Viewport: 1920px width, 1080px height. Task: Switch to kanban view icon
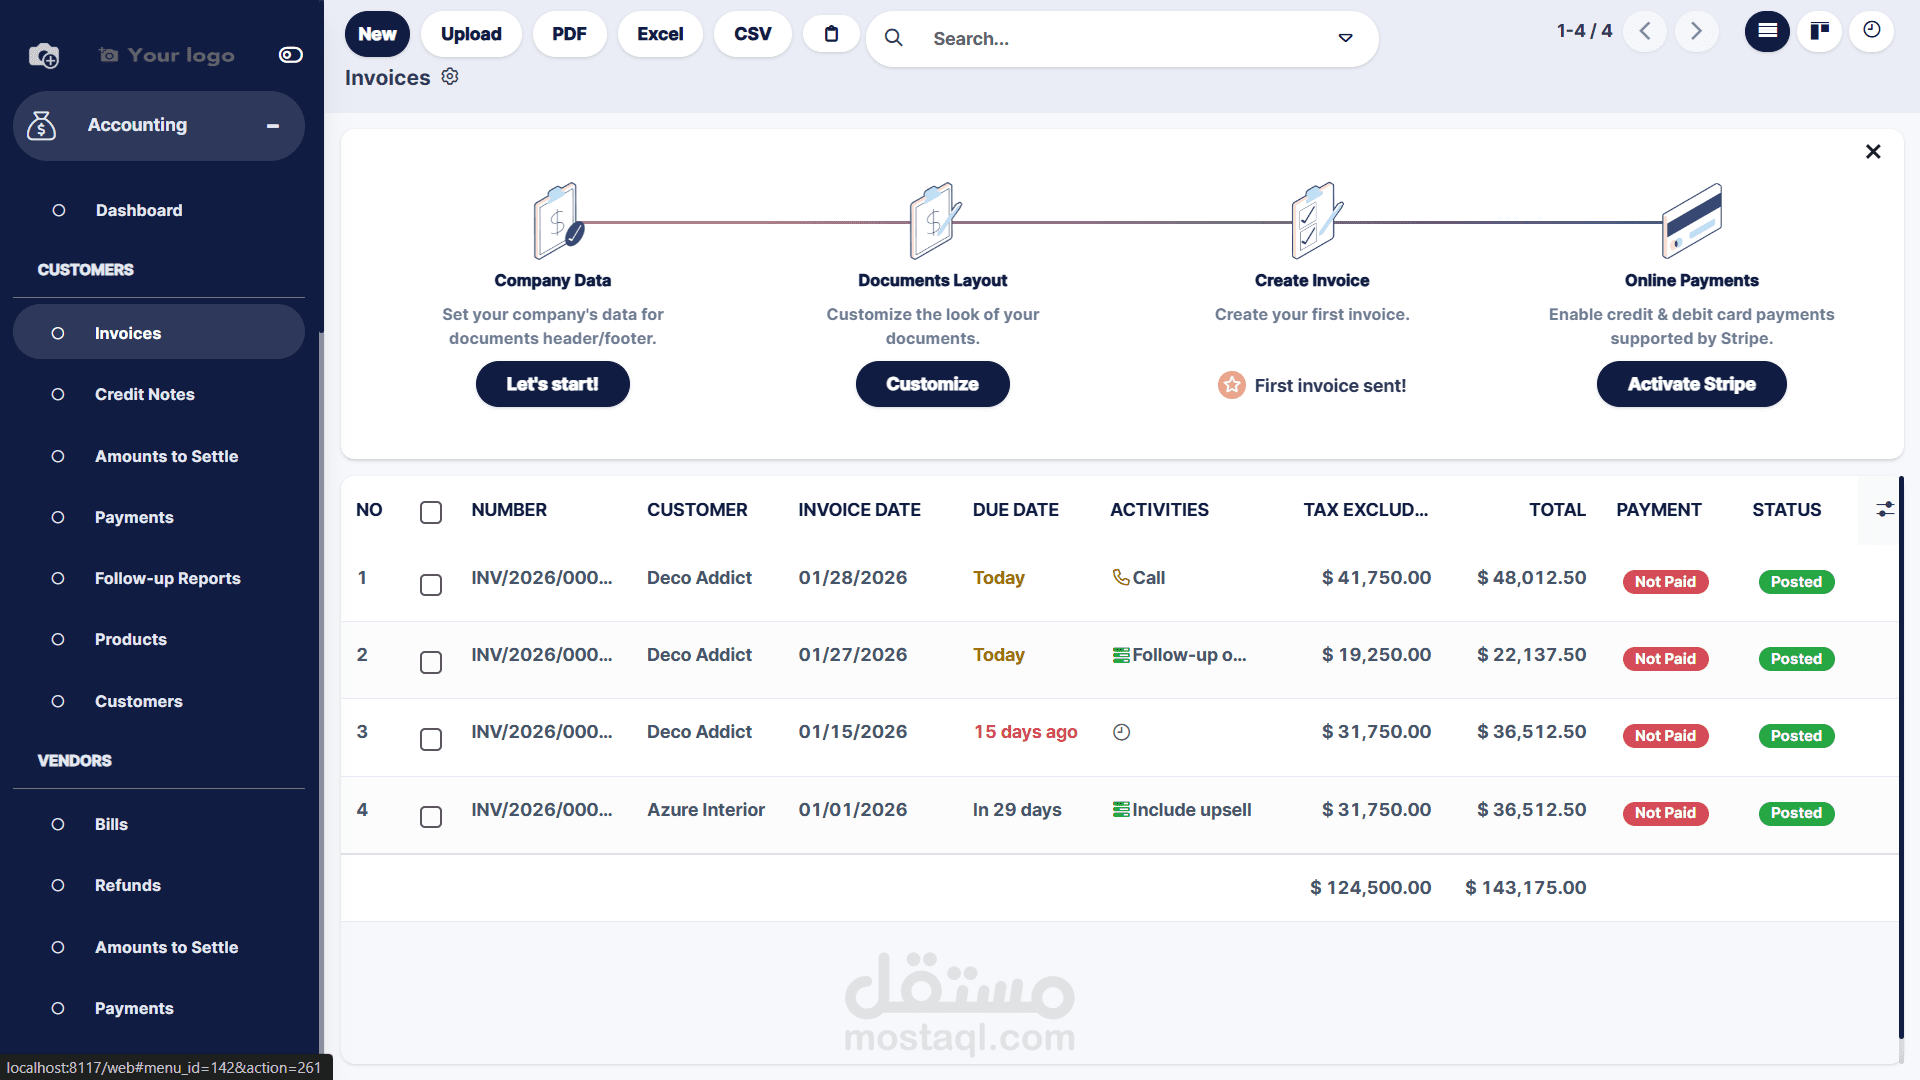click(1819, 31)
